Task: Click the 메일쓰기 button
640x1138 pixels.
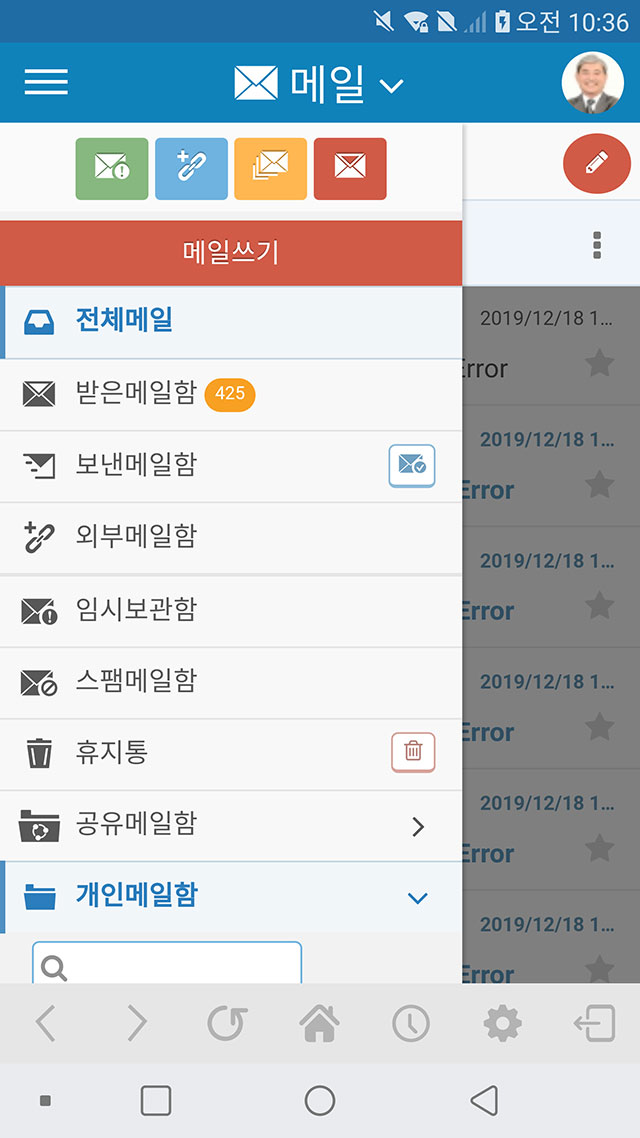Action: pyautogui.click(x=231, y=253)
